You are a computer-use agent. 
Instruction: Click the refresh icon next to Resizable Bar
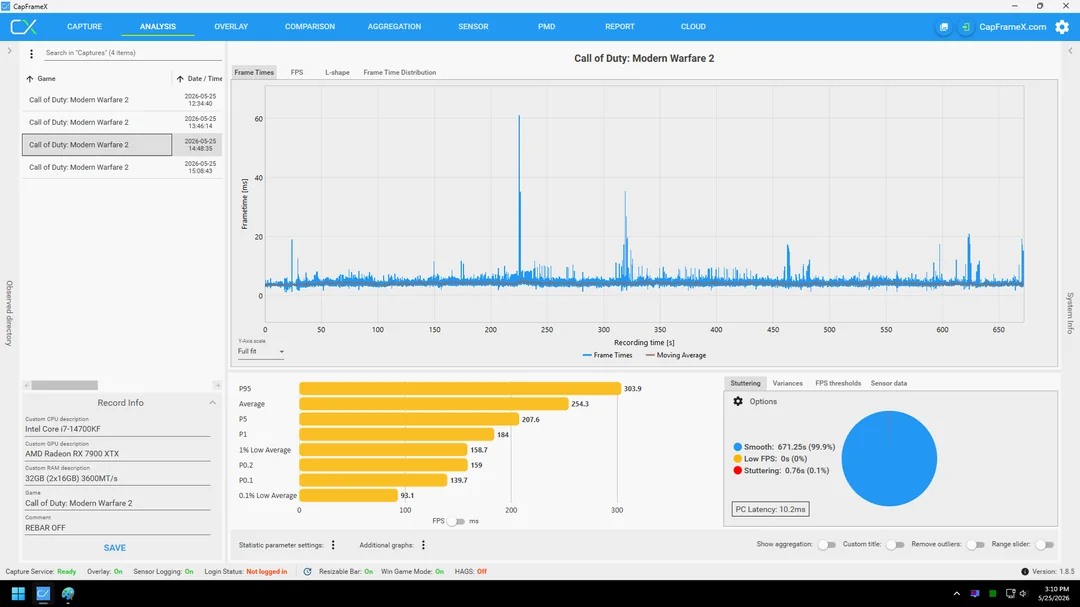coord(307,571)
